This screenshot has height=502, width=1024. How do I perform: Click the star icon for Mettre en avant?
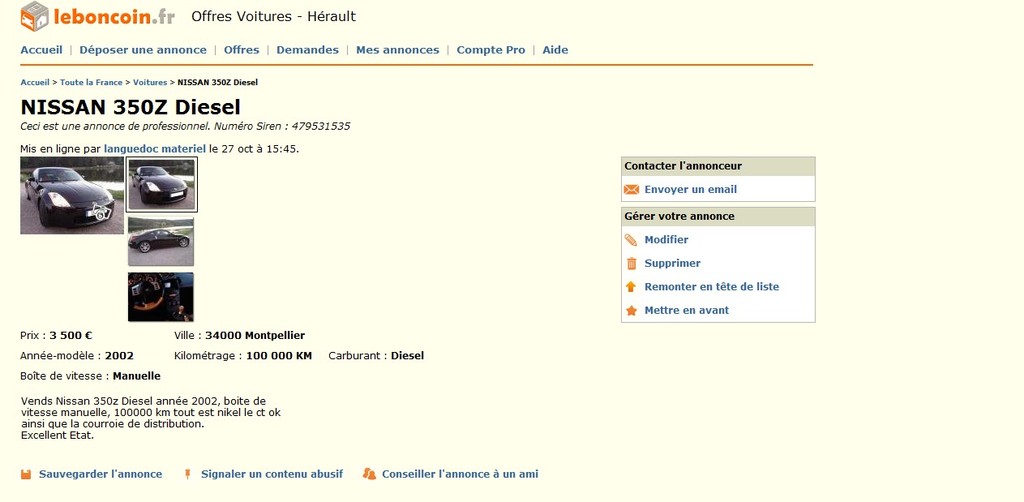[631, 311]
